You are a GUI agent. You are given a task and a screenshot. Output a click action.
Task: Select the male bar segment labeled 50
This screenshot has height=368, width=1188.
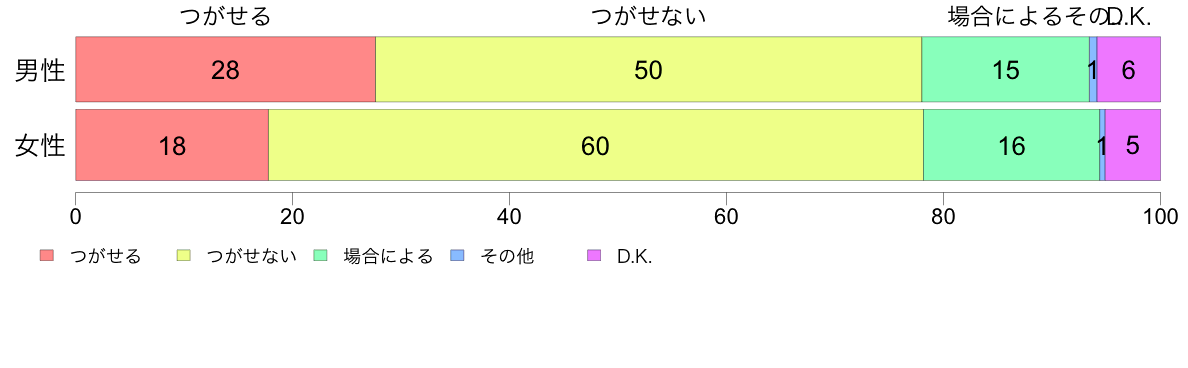tap(649, 69)
